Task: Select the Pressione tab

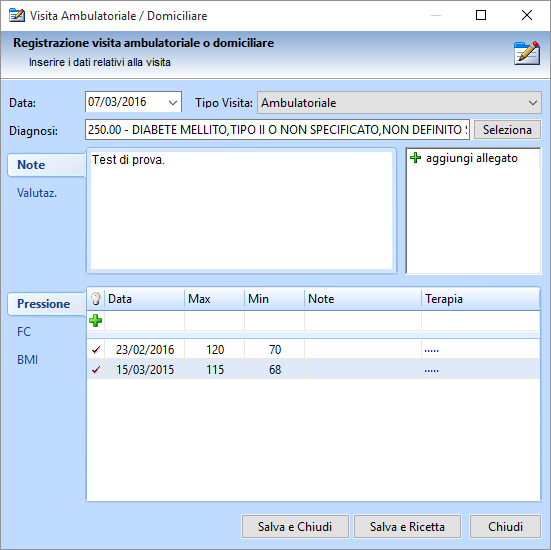Action: click(x=47, y=304)
